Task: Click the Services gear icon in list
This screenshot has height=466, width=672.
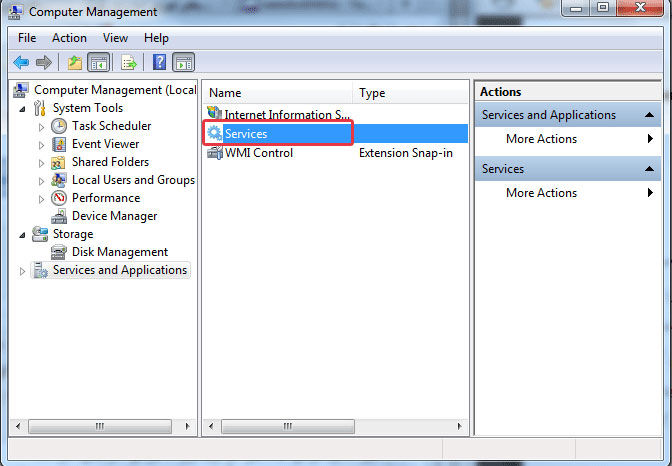Action: [214, 133]
